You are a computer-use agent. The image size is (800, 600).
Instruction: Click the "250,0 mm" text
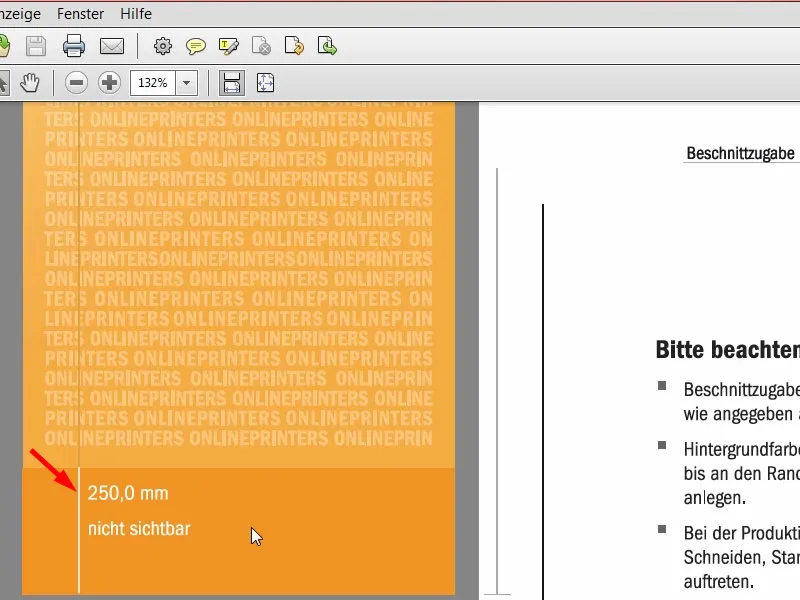(128, 493)
